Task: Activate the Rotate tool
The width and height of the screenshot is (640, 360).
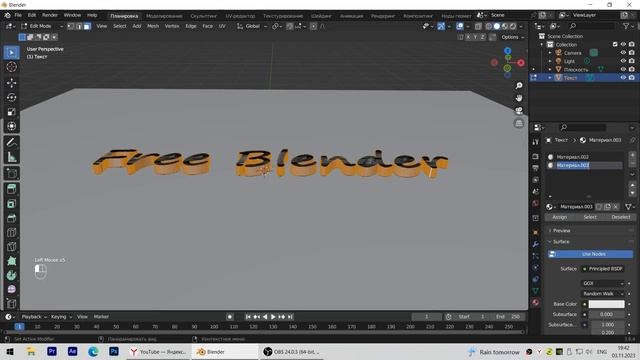Action: pyautogui.click(x=11, y=98)
